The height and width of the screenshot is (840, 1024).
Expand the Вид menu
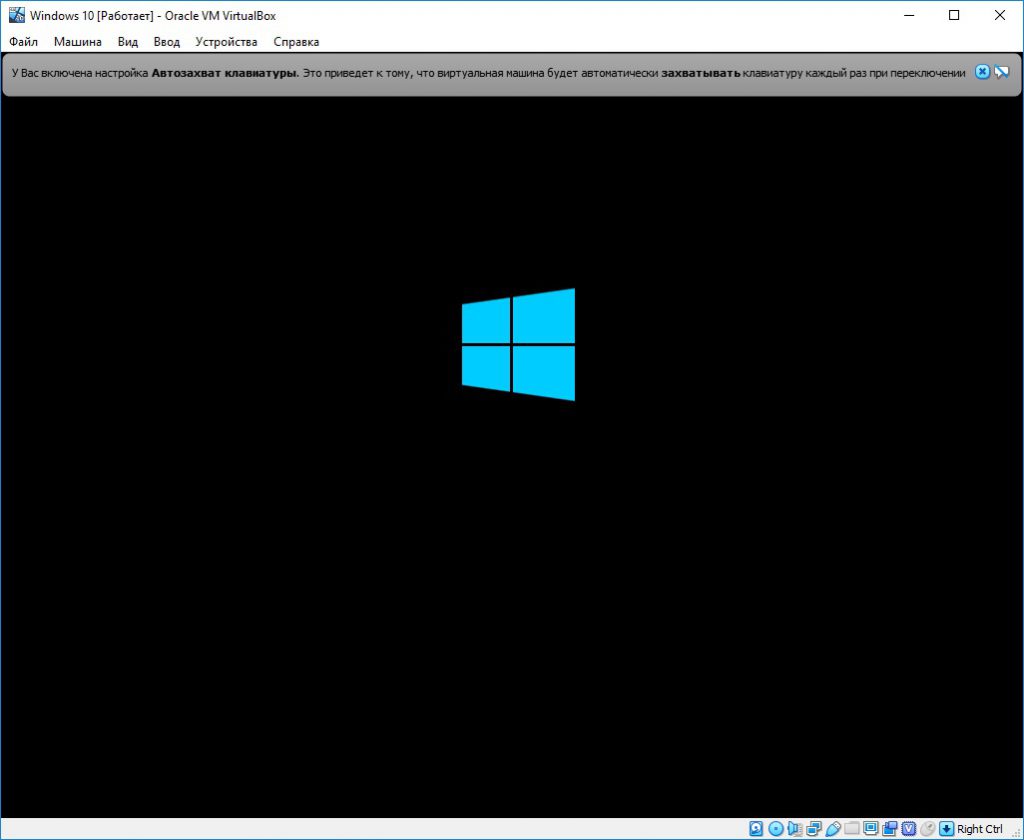(x=128, y=42)
